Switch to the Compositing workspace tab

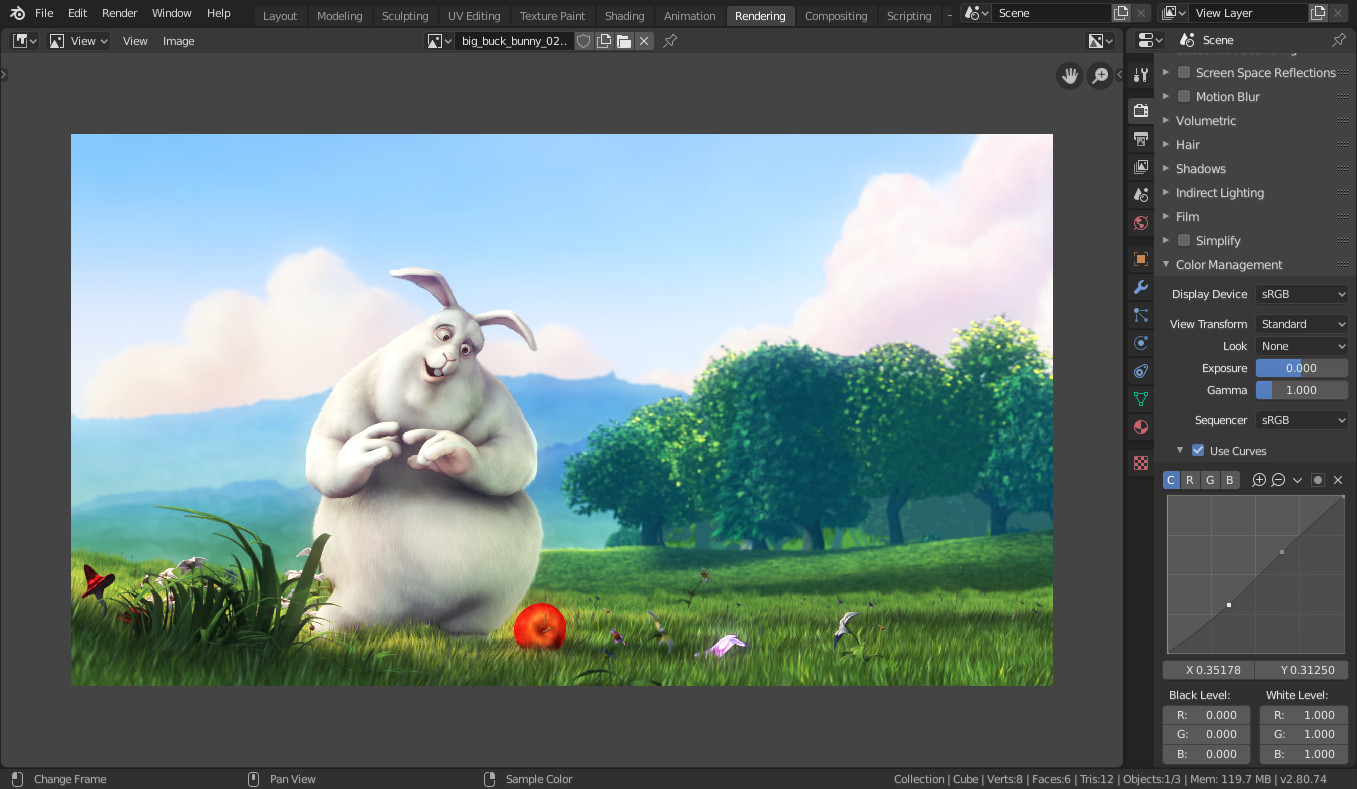tap(836, 15)
